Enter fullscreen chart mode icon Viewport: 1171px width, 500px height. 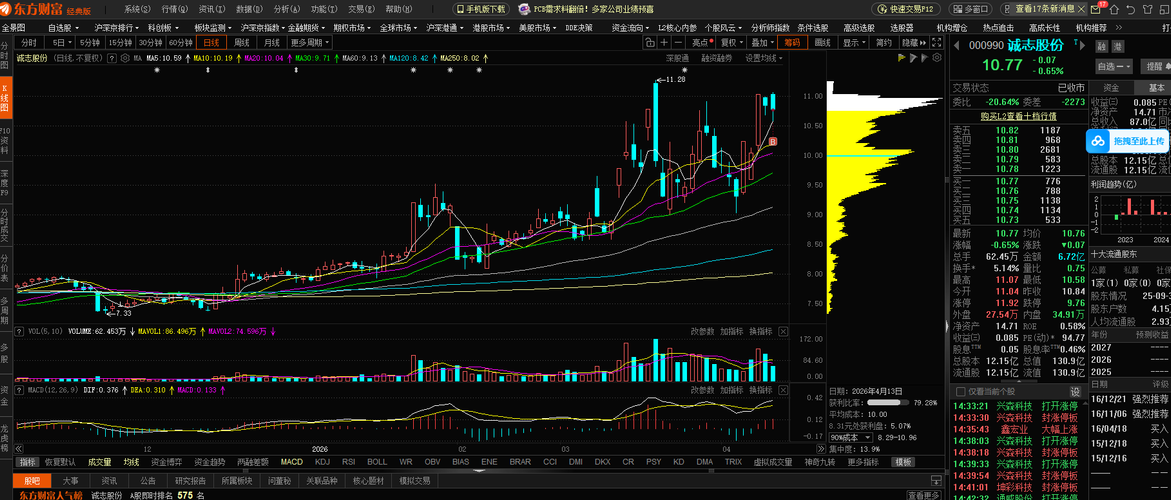coord(938,43)
